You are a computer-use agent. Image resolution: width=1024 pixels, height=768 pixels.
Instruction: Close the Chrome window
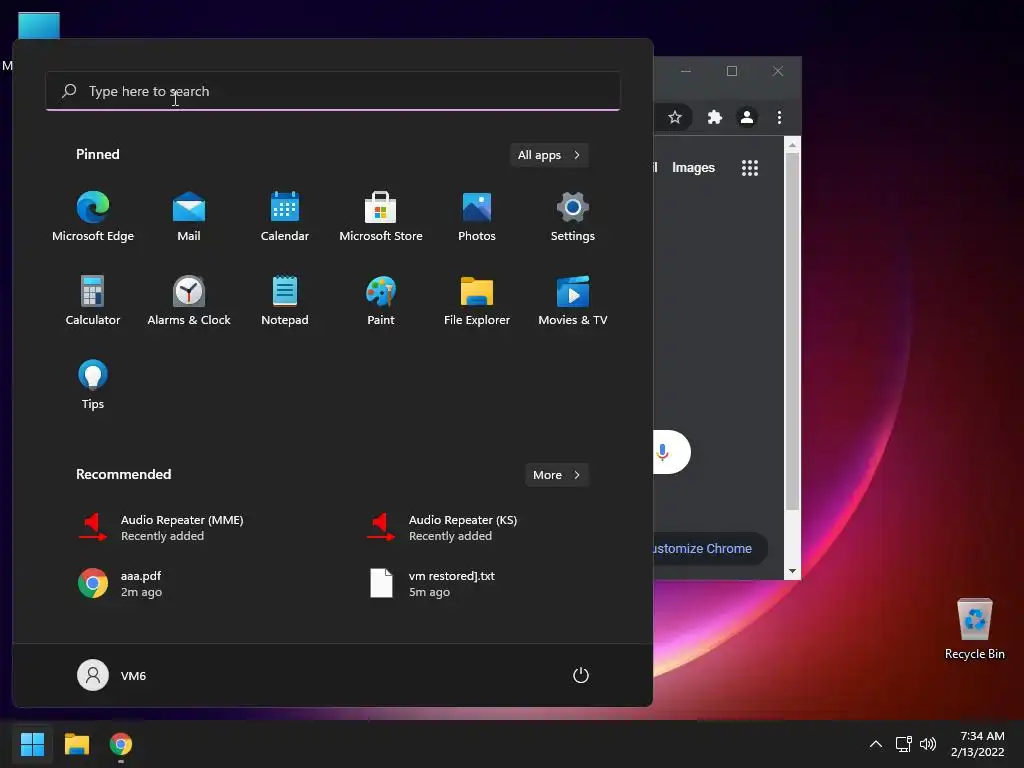777,71
